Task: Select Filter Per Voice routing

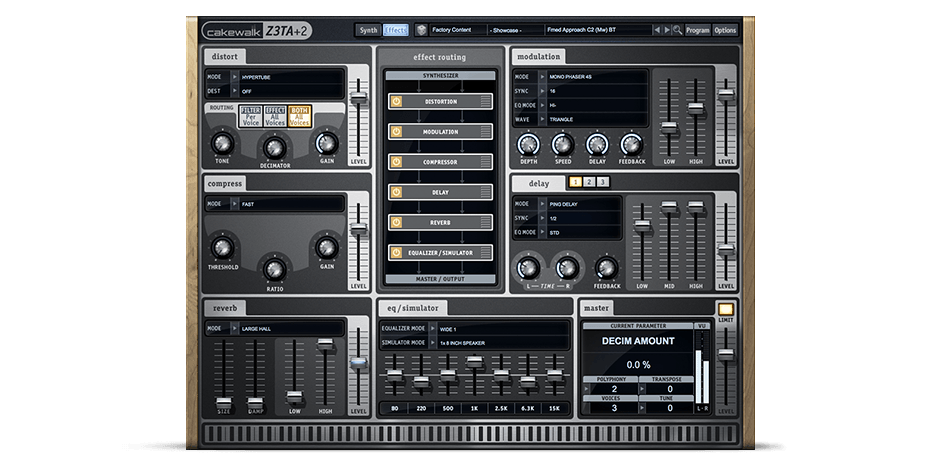Action: 250,116
